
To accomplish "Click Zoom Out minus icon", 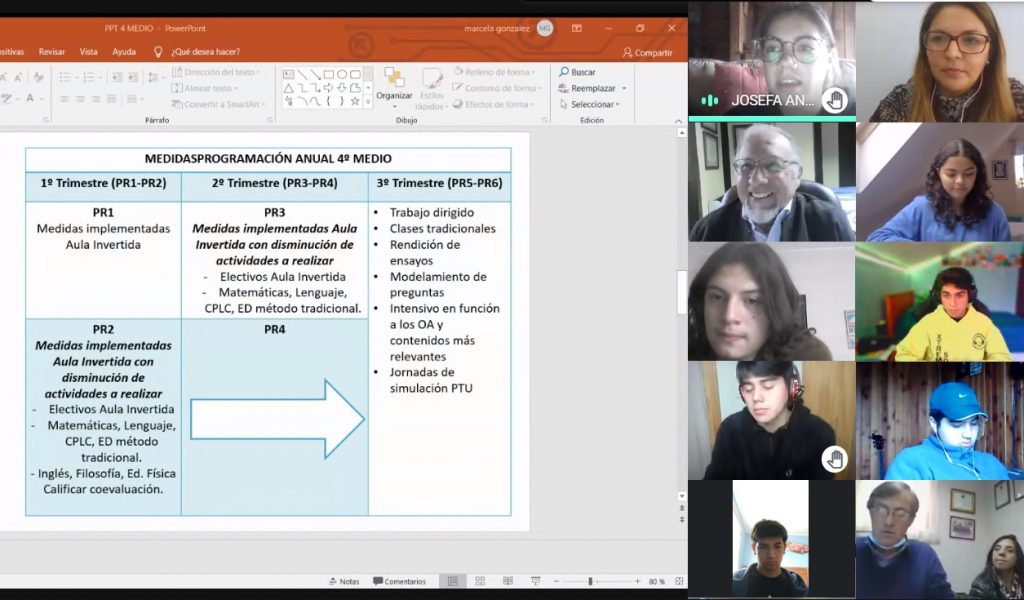I will click(556, 581).
